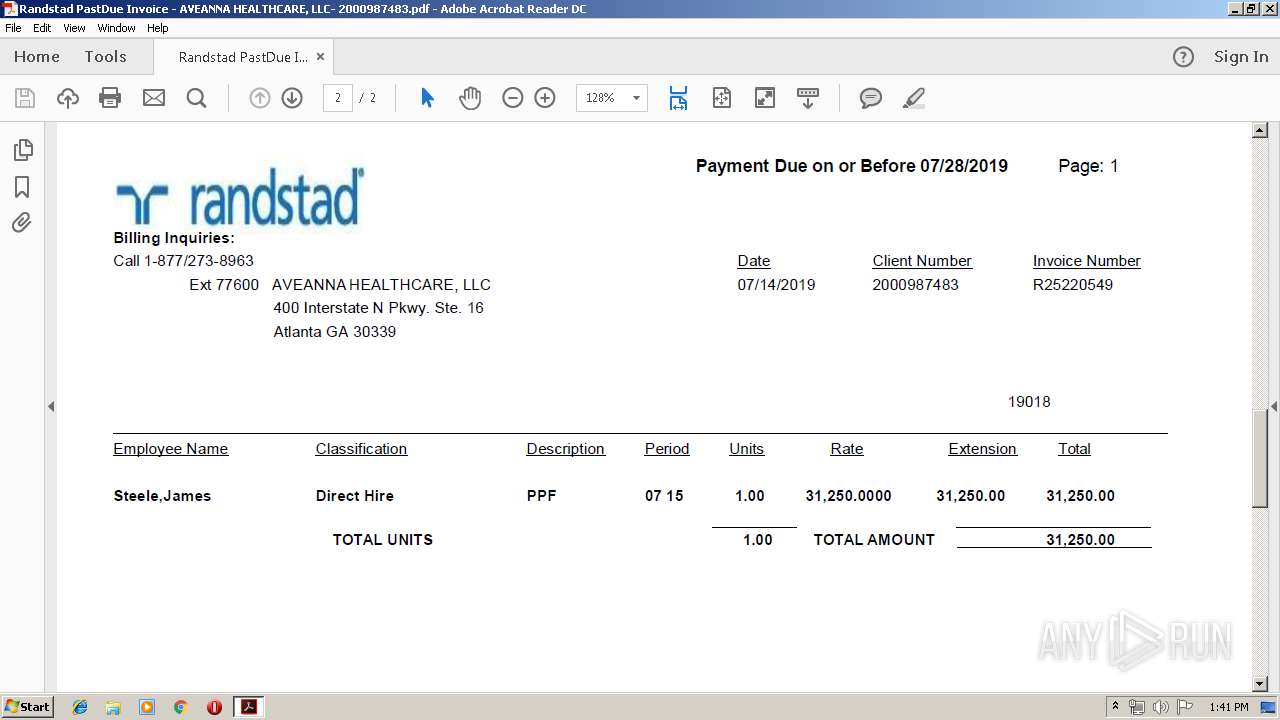Switch to the Tools tab

point(105,57)
